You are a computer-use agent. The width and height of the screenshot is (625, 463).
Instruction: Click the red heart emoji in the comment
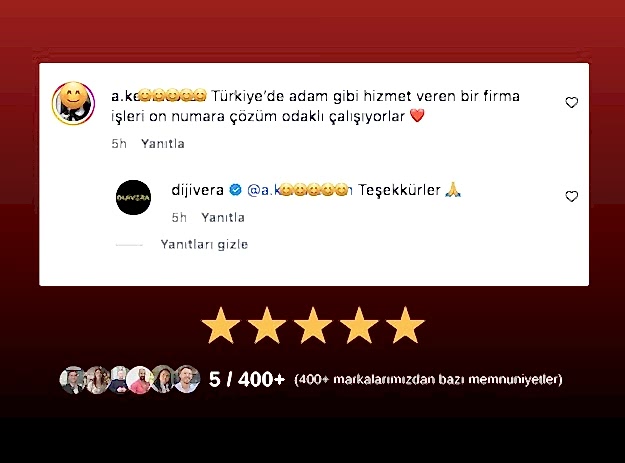click(x=417, y=116)
